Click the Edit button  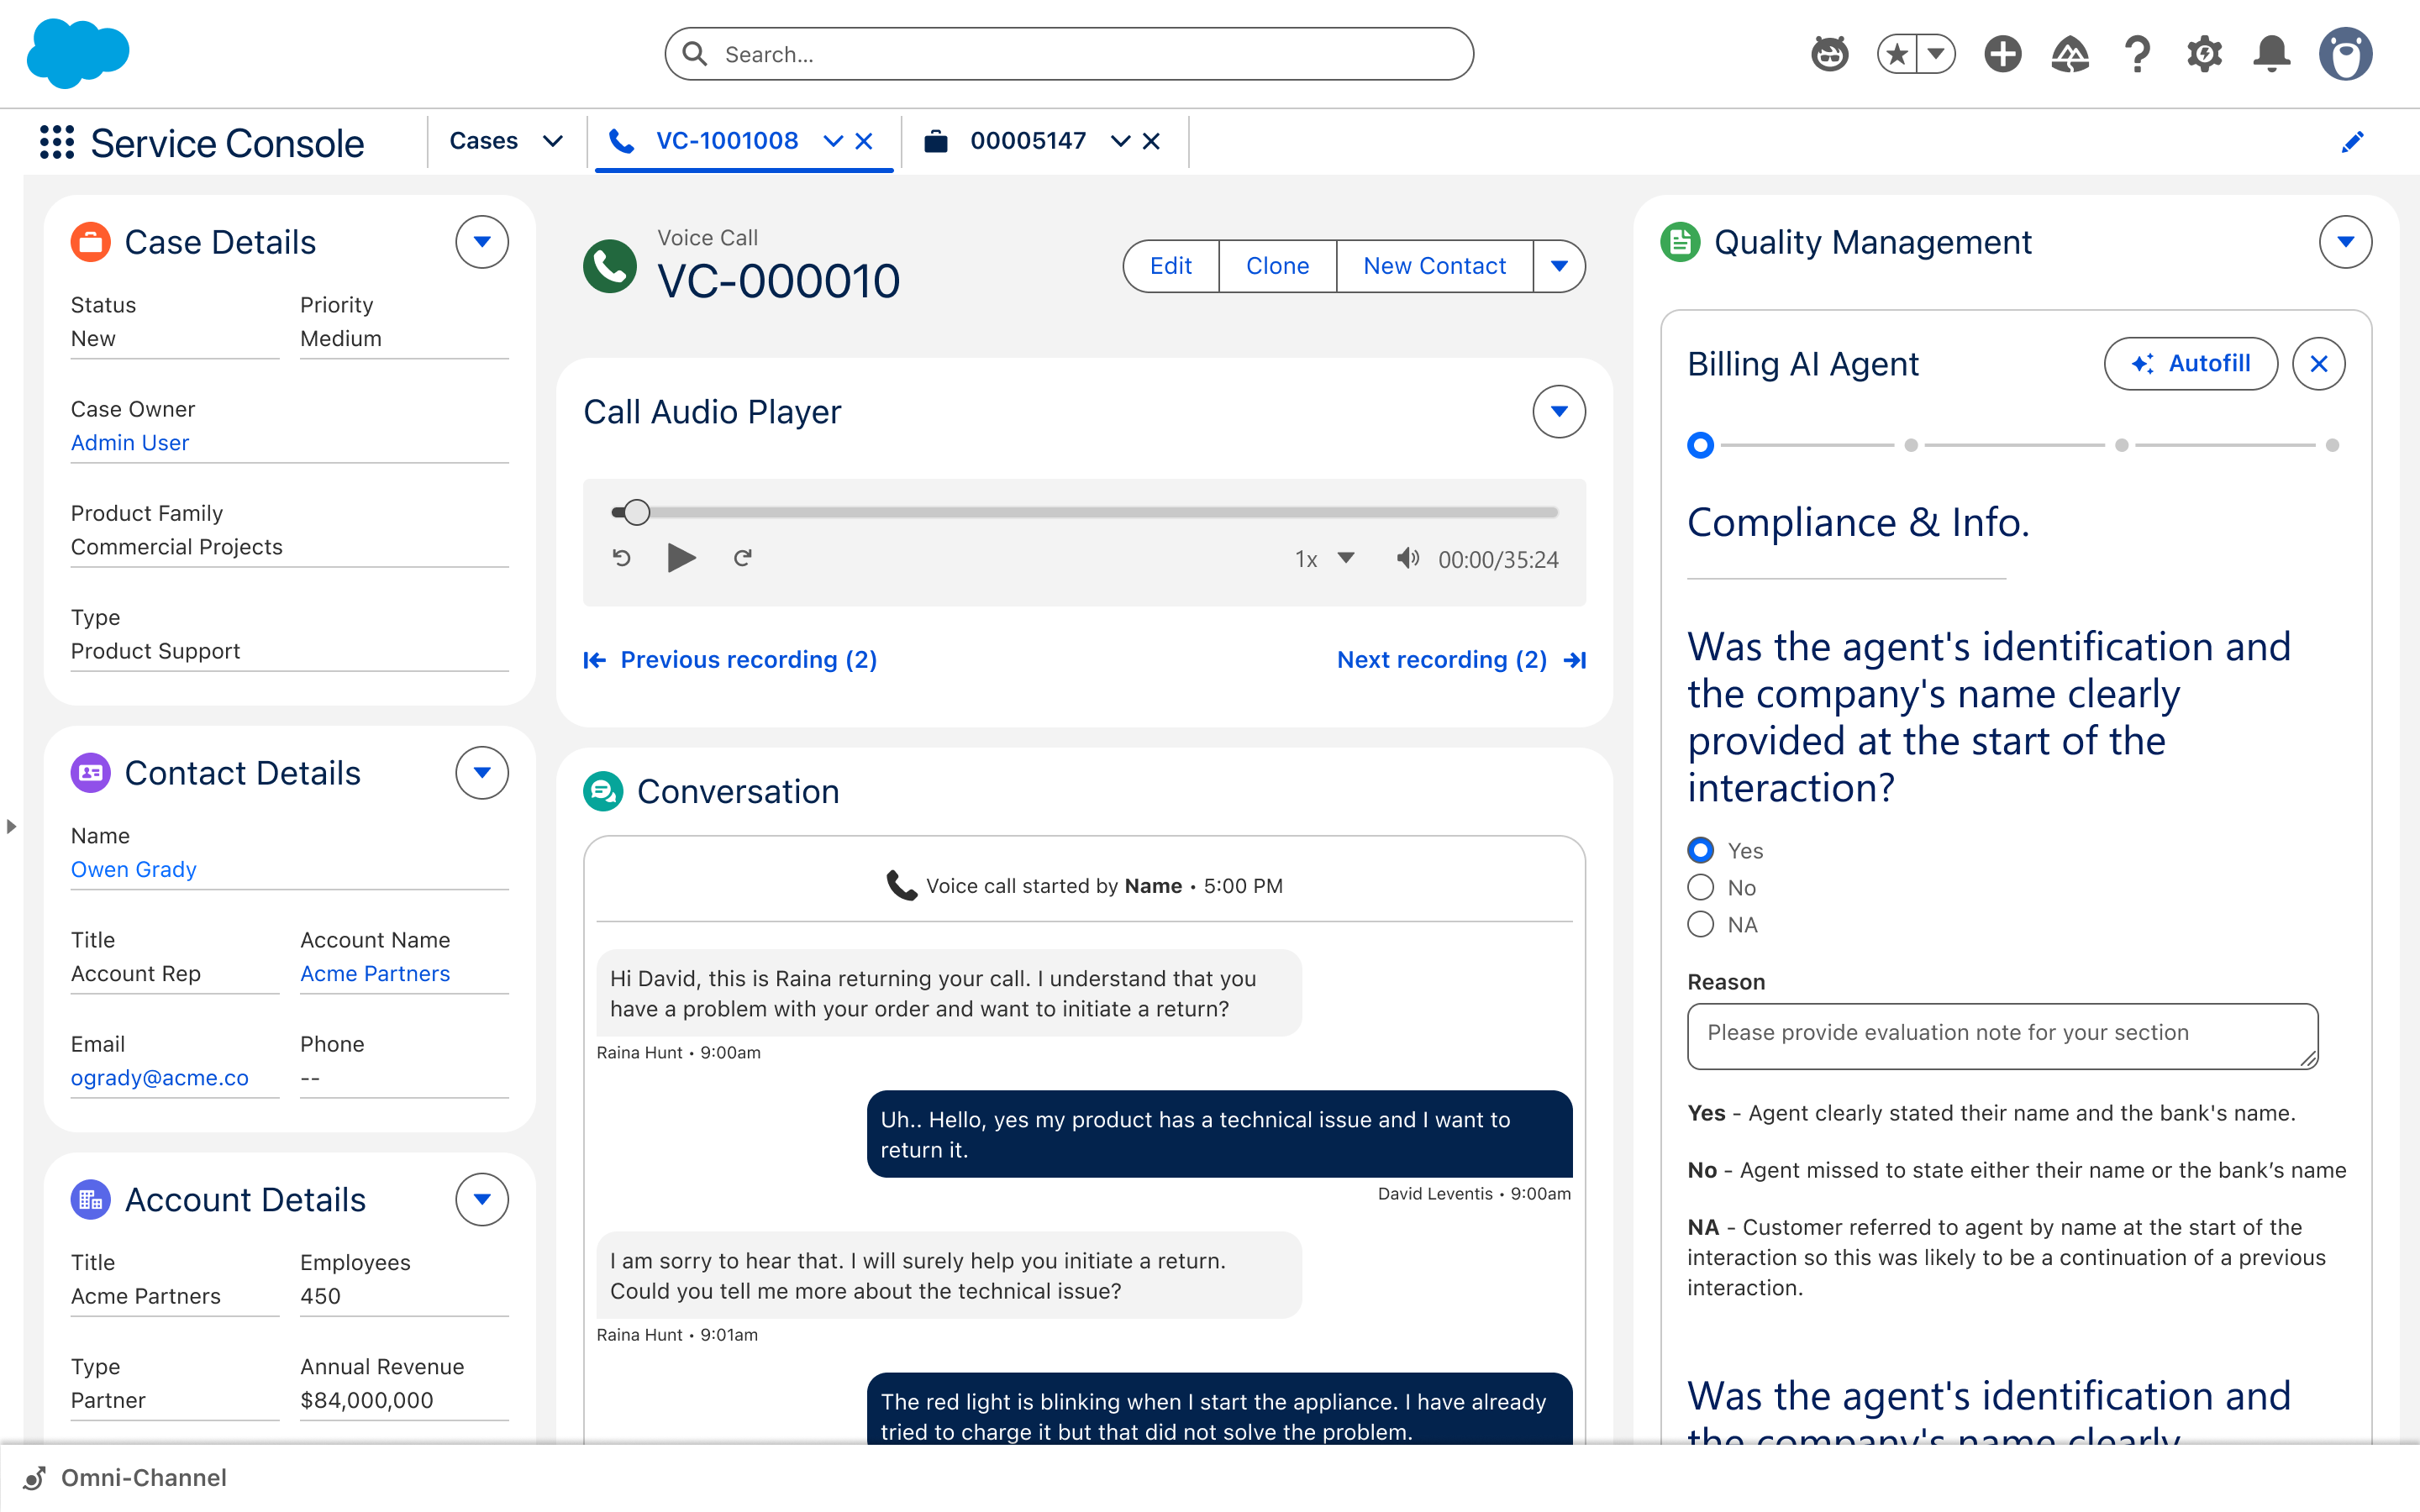(1171, 266)
